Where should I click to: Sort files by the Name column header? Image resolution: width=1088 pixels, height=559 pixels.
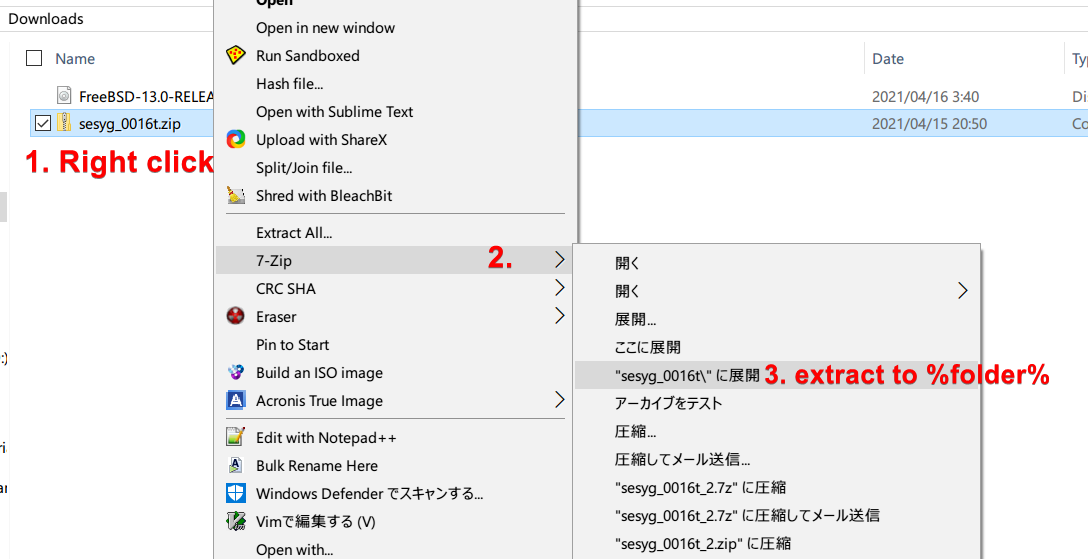pos(76,59)
